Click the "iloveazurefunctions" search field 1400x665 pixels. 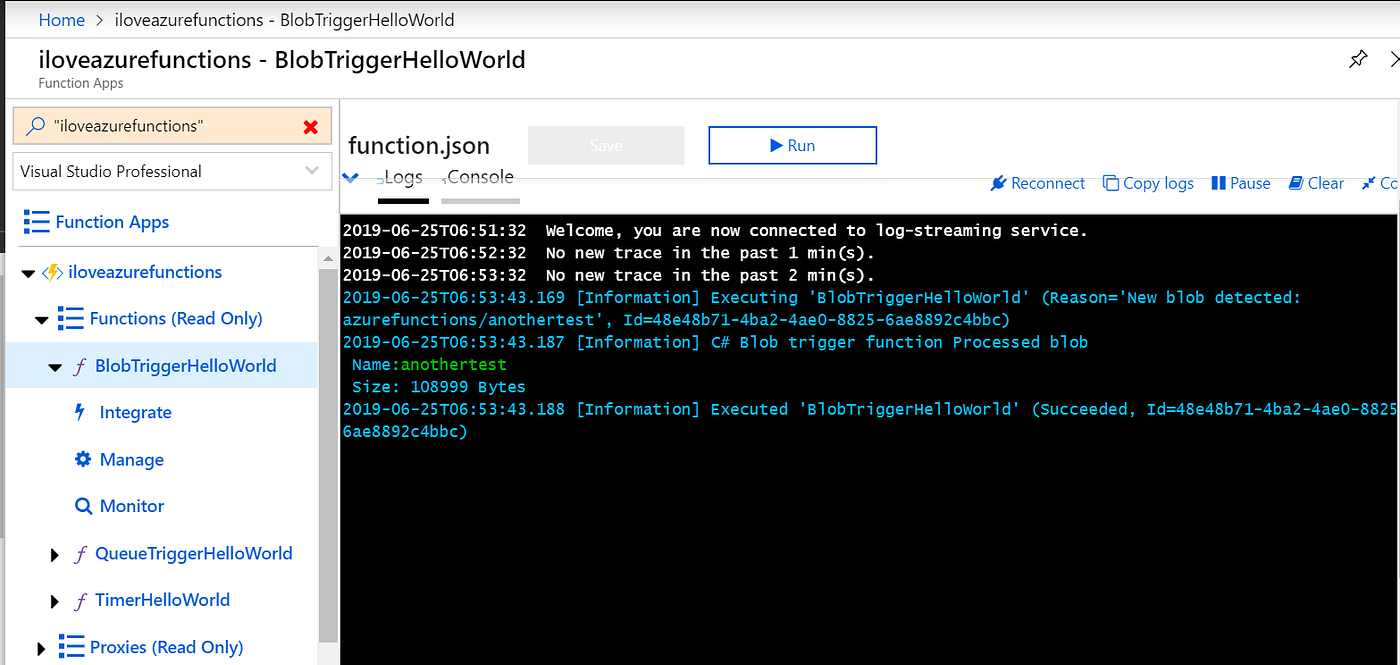pyautogui.click(x=172, y=126)
